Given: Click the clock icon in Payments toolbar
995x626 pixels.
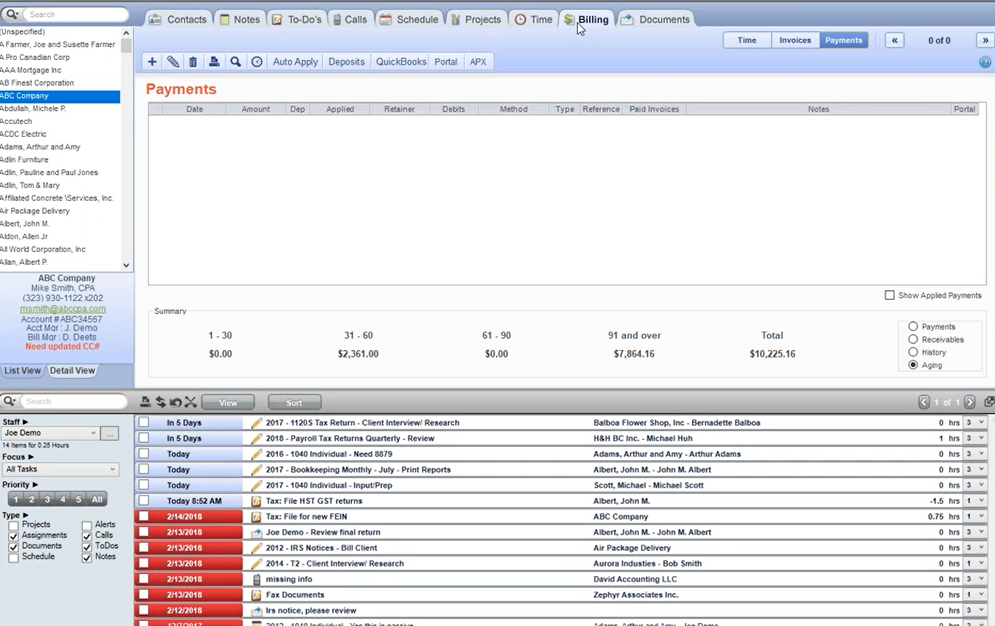Looking at the screenshot, I should [x=257, y=62].
